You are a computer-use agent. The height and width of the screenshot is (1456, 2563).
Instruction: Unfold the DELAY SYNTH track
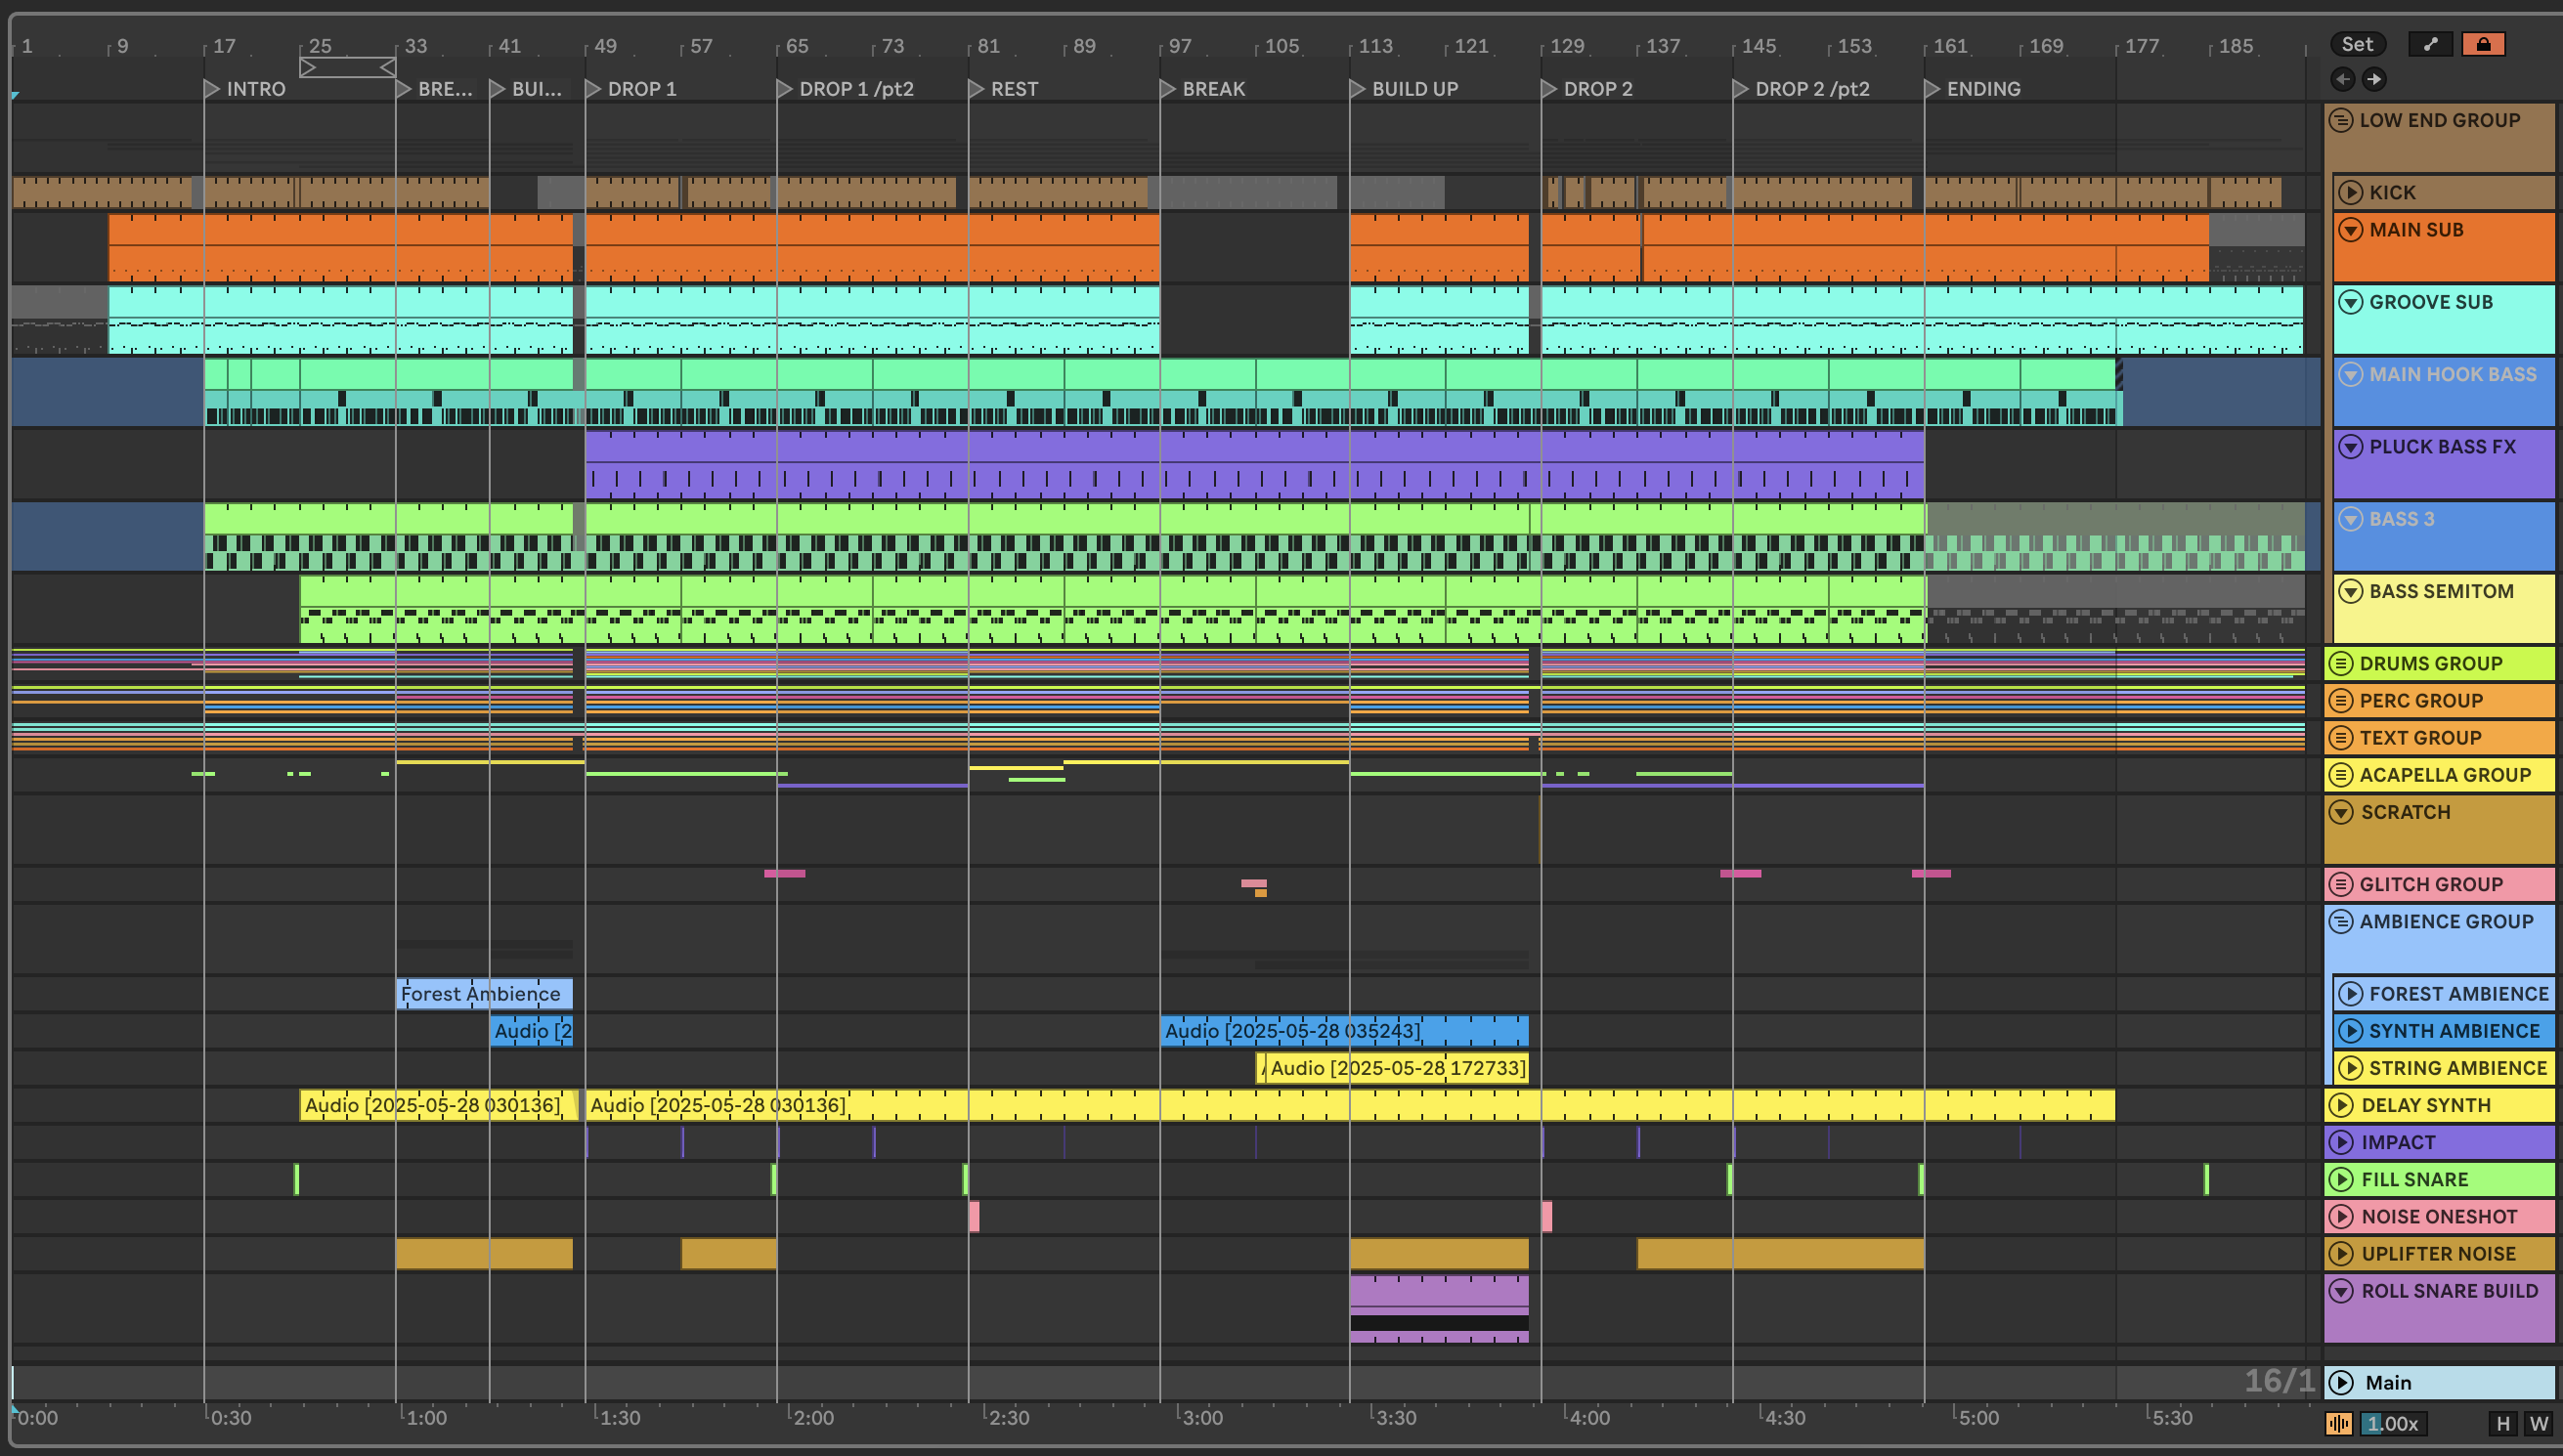coord(2341,1105)
